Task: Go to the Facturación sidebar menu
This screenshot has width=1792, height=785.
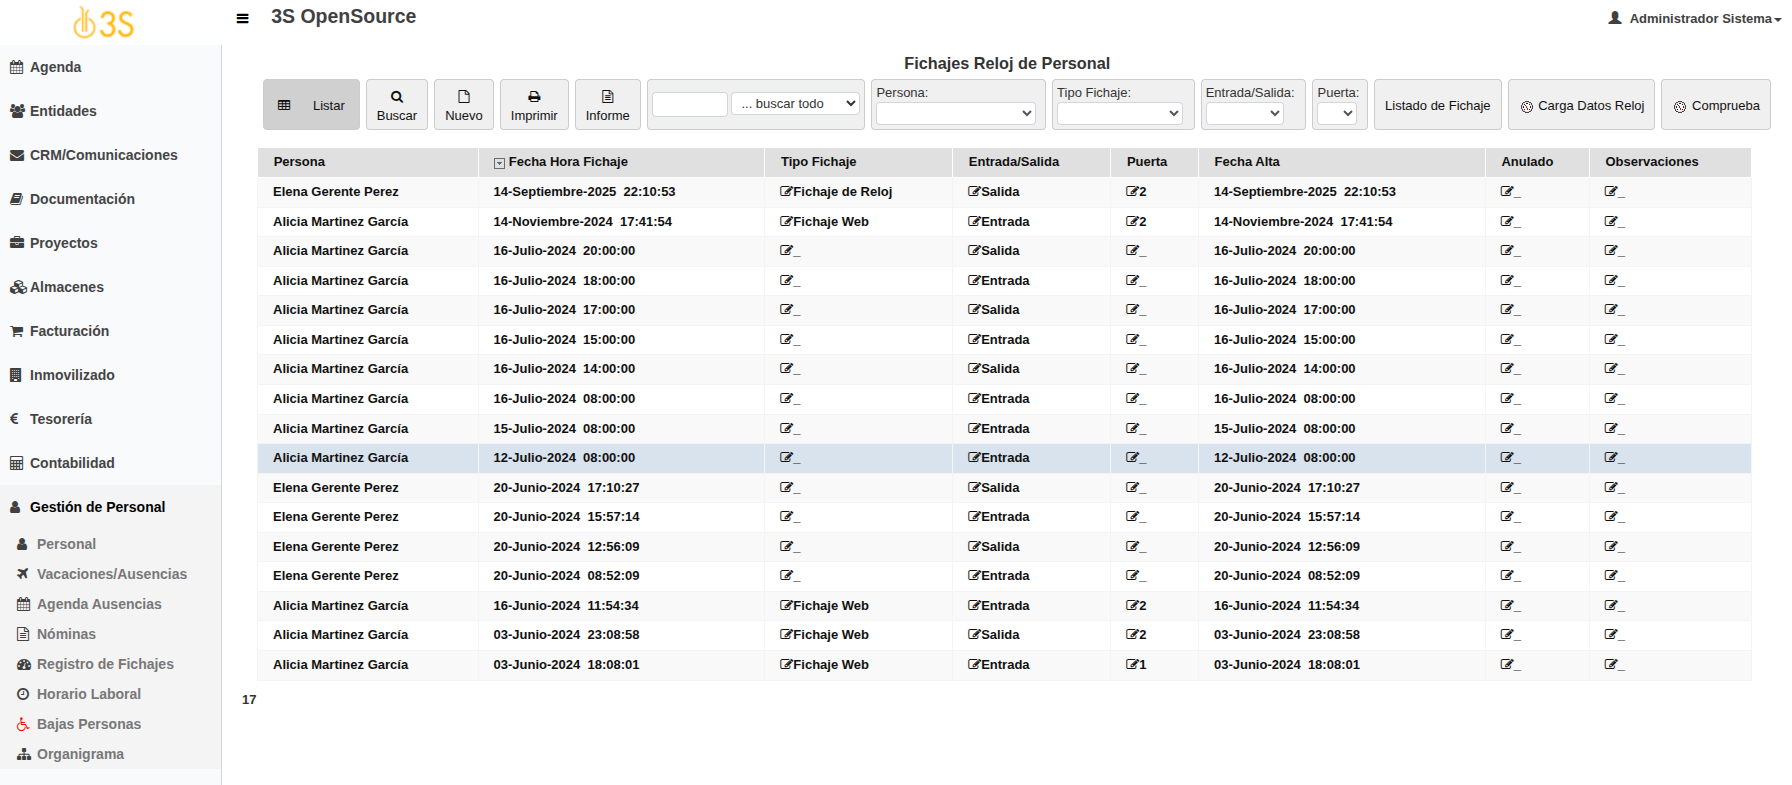Action: (69, 331)
